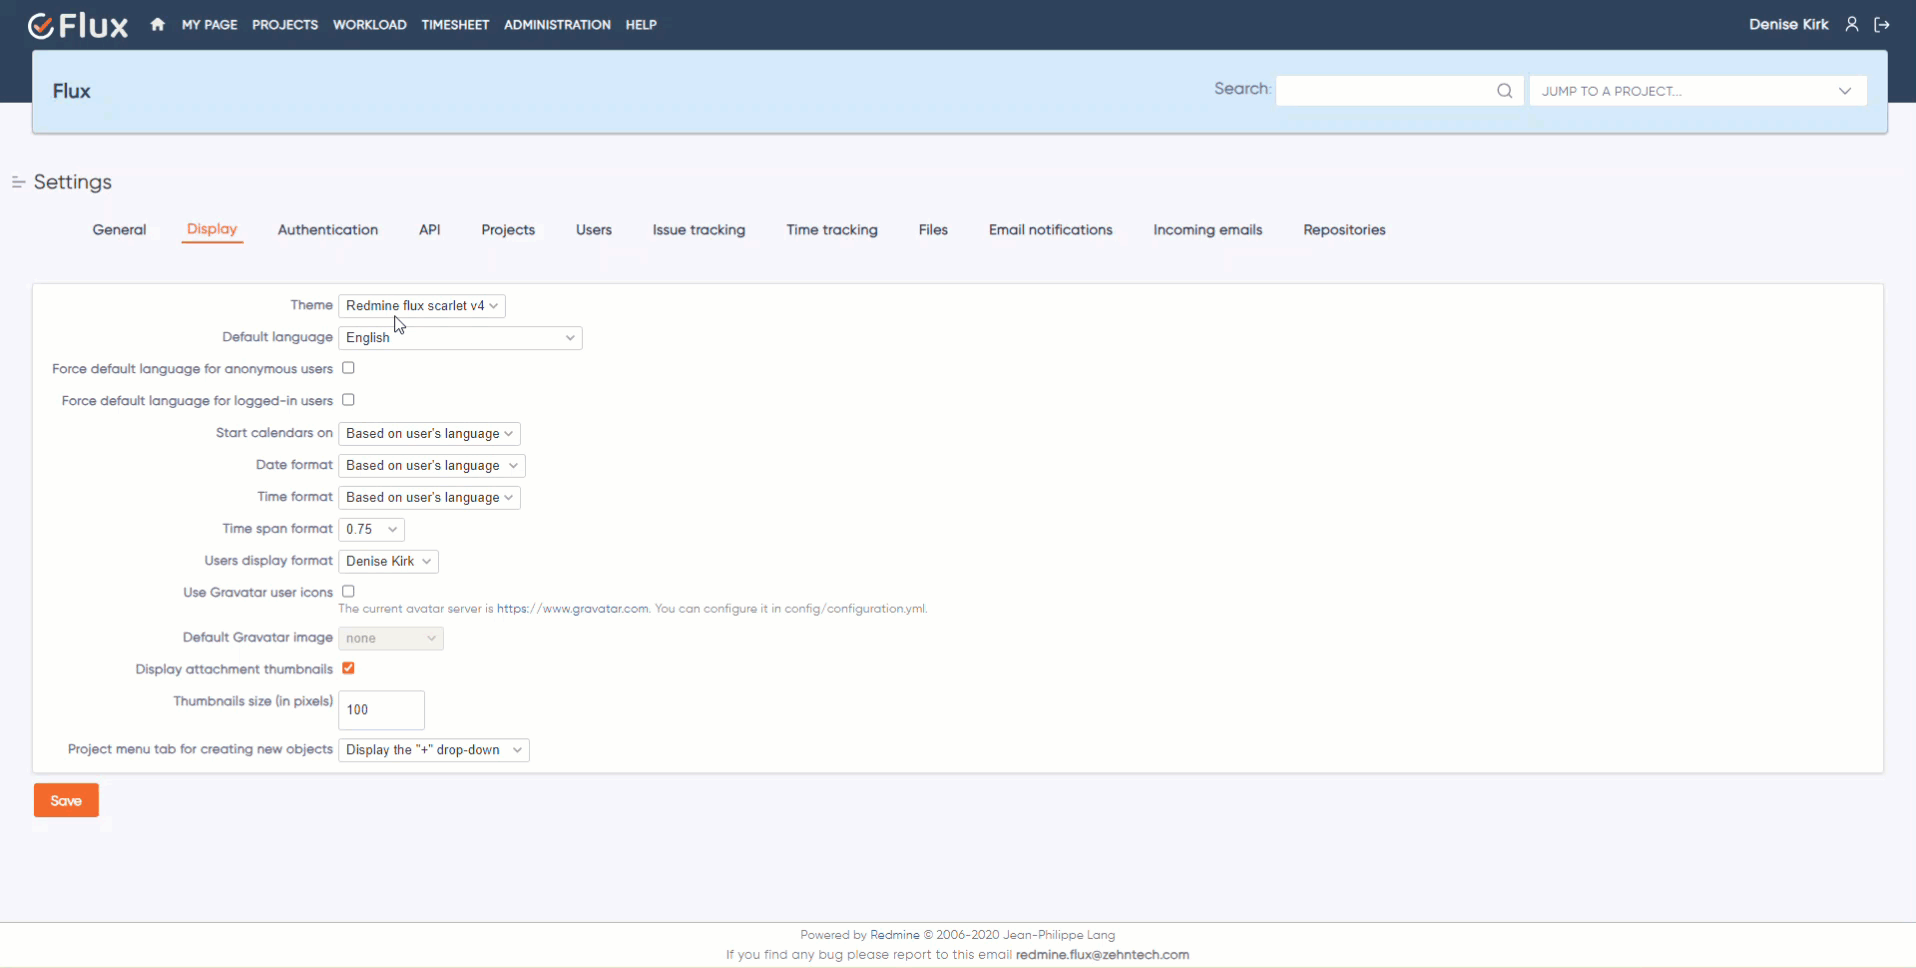Screen dimensions: 1916x968
Task: Expand the Default language dropdown
Action: 460,338
